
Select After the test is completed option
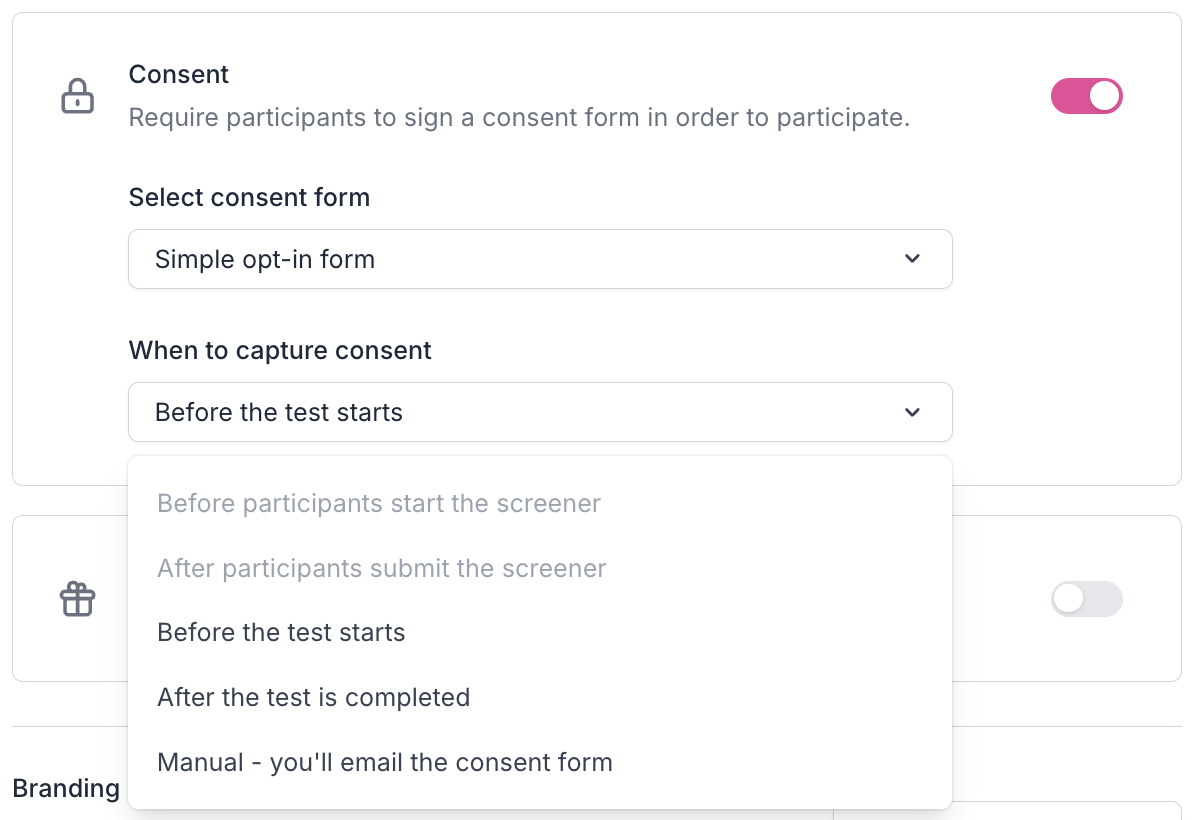tap(313, 697)
